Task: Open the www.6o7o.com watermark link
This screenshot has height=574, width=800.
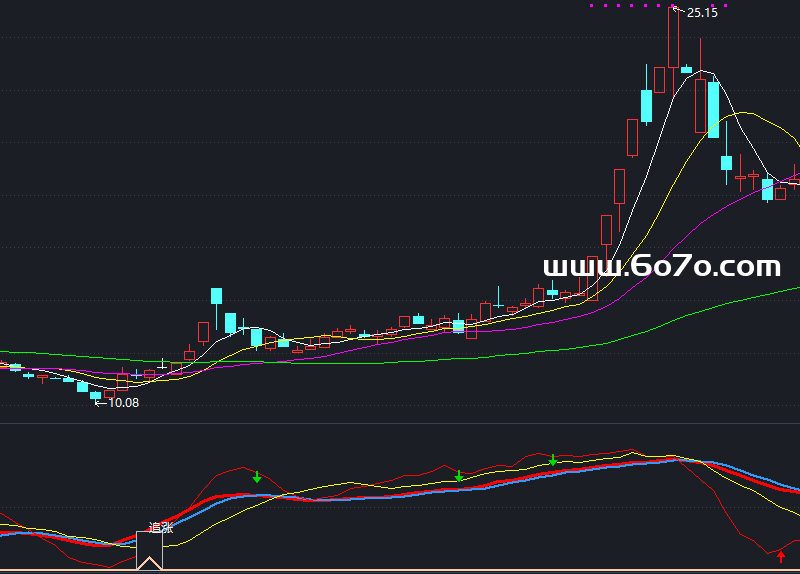Action: click(661, 267)
